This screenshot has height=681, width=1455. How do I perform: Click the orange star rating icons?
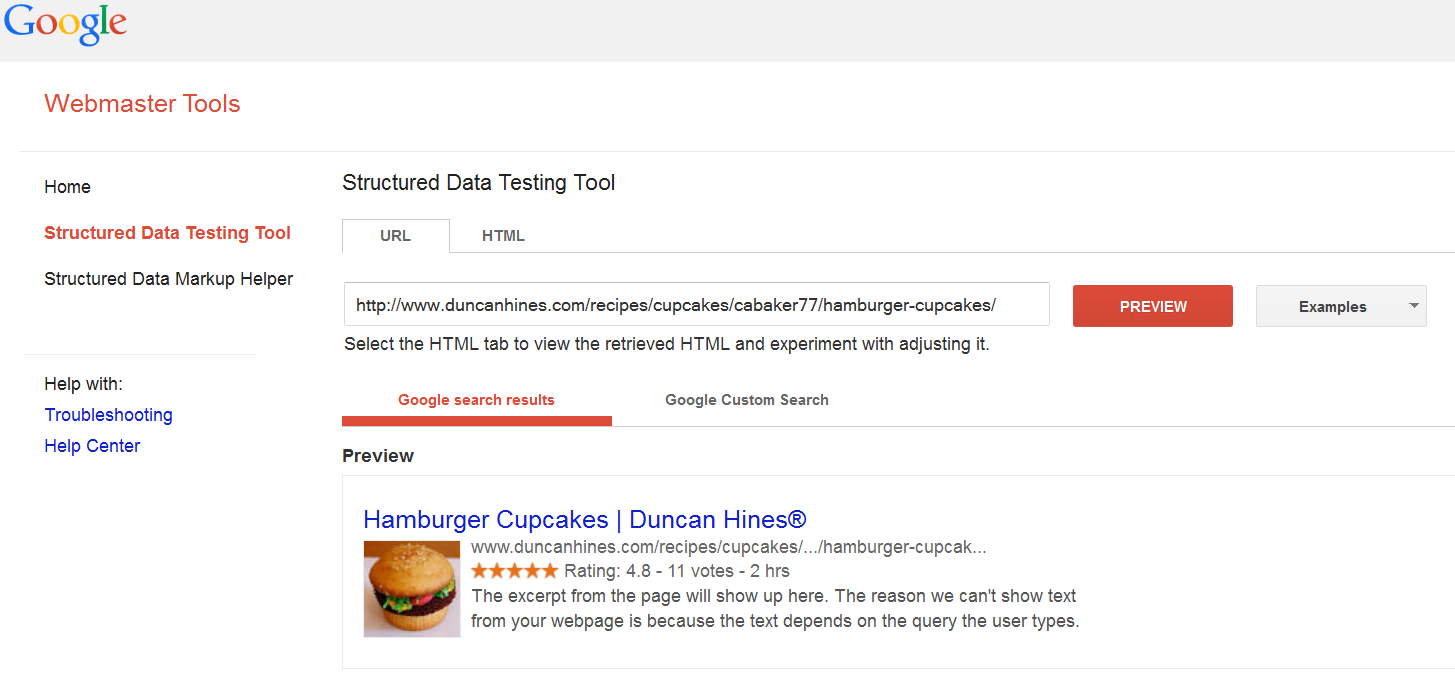tap(514, 571)
